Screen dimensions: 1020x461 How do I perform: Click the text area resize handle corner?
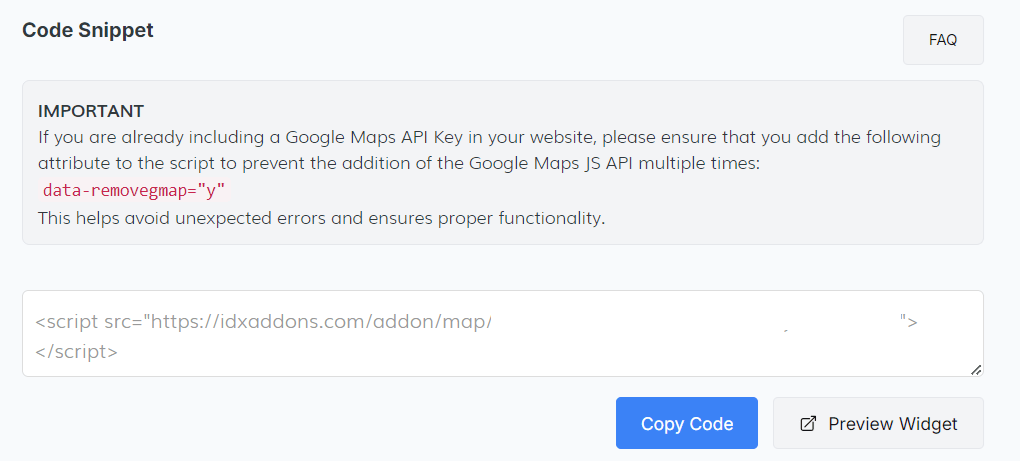point(976,369)
